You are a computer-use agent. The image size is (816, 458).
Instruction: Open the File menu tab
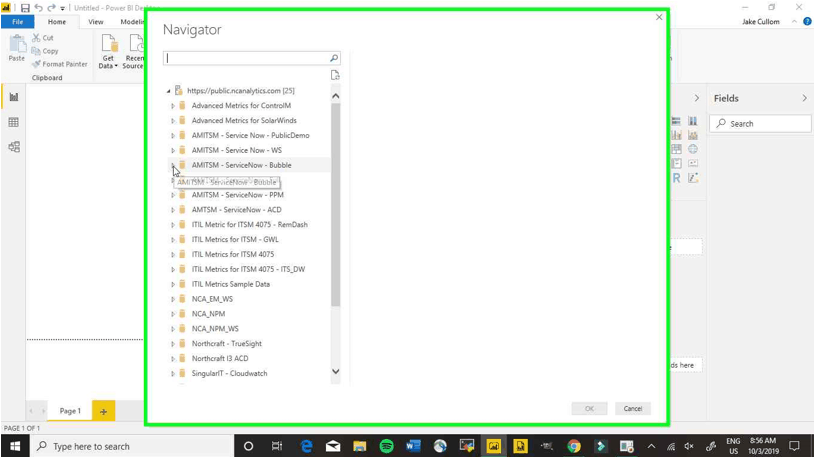[17, 21]
